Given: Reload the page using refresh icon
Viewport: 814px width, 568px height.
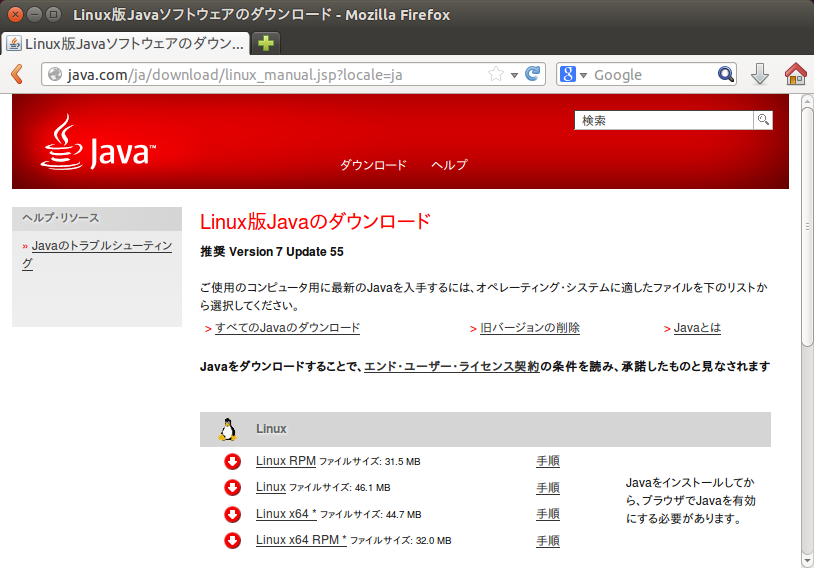Looking at the screenshot, I should (x=533, y=74).
